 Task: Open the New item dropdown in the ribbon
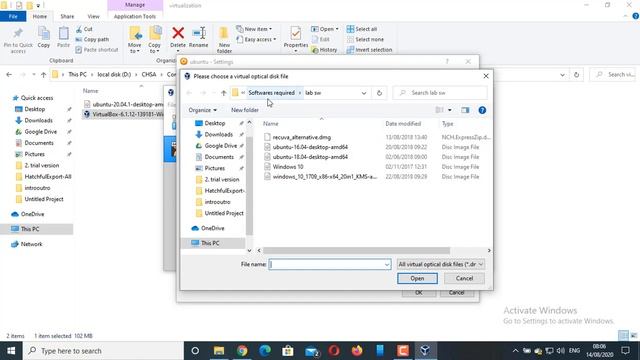(254, 29)
